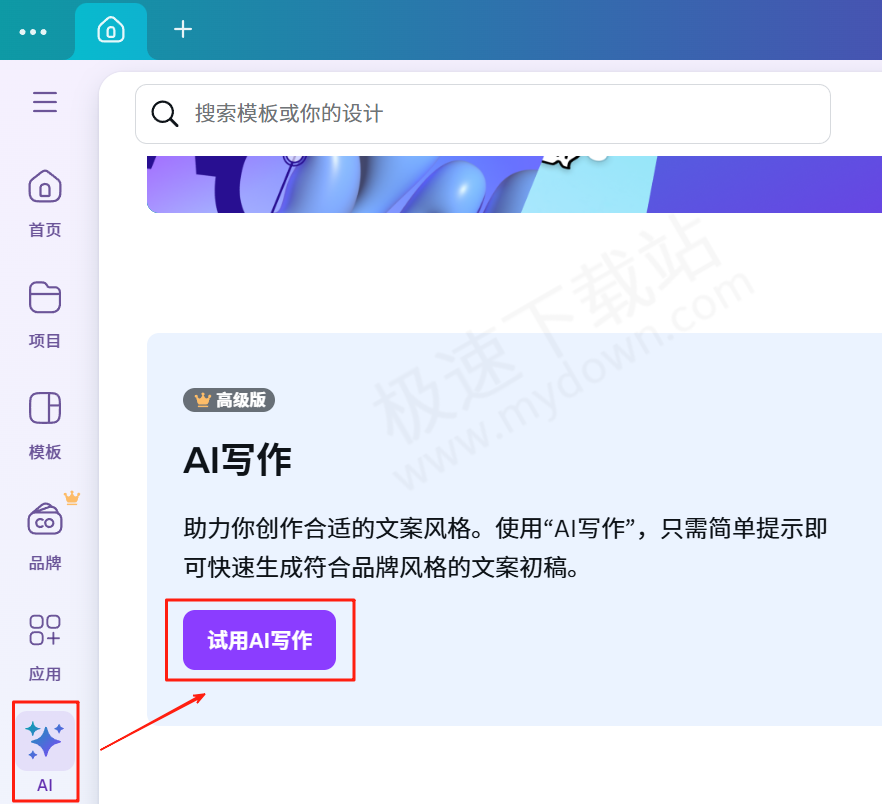Open 首页 via the home icon
The width and height of the screenshot is (882, 804).
point(44,187)
